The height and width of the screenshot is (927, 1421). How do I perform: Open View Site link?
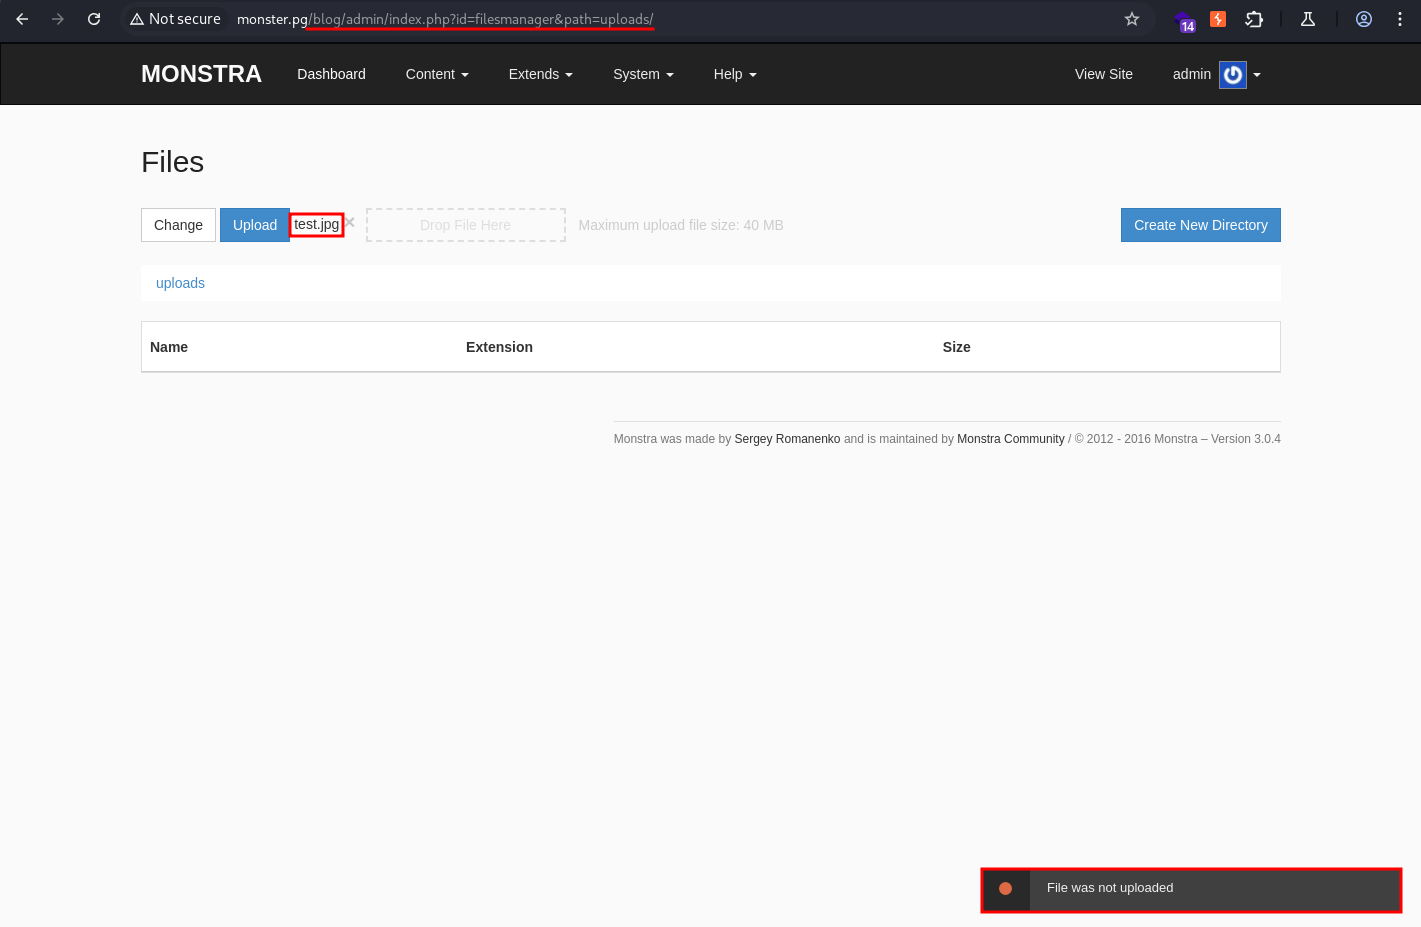(x=1104, y=74)
